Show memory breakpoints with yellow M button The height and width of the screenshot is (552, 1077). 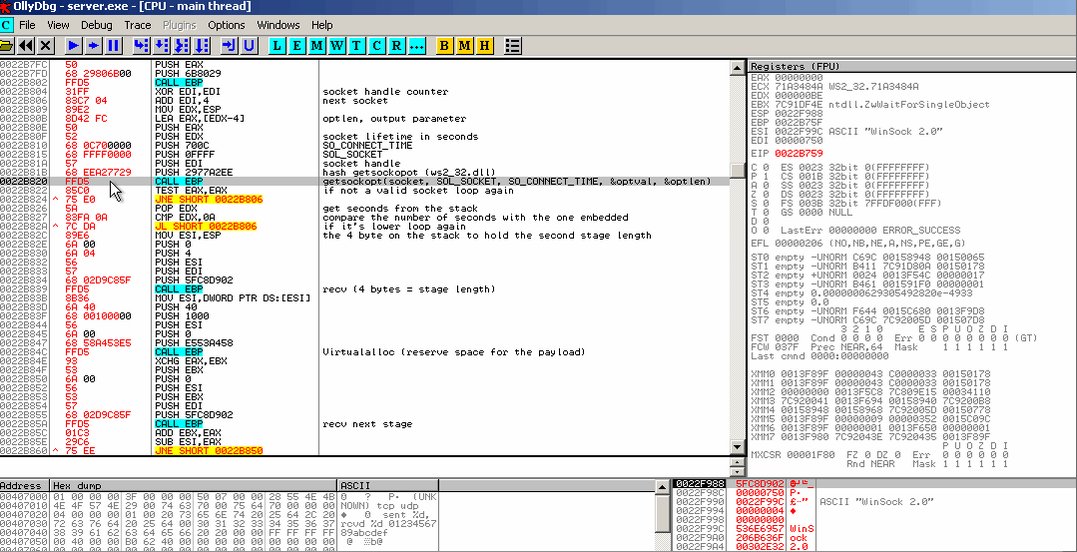point(465,46)
